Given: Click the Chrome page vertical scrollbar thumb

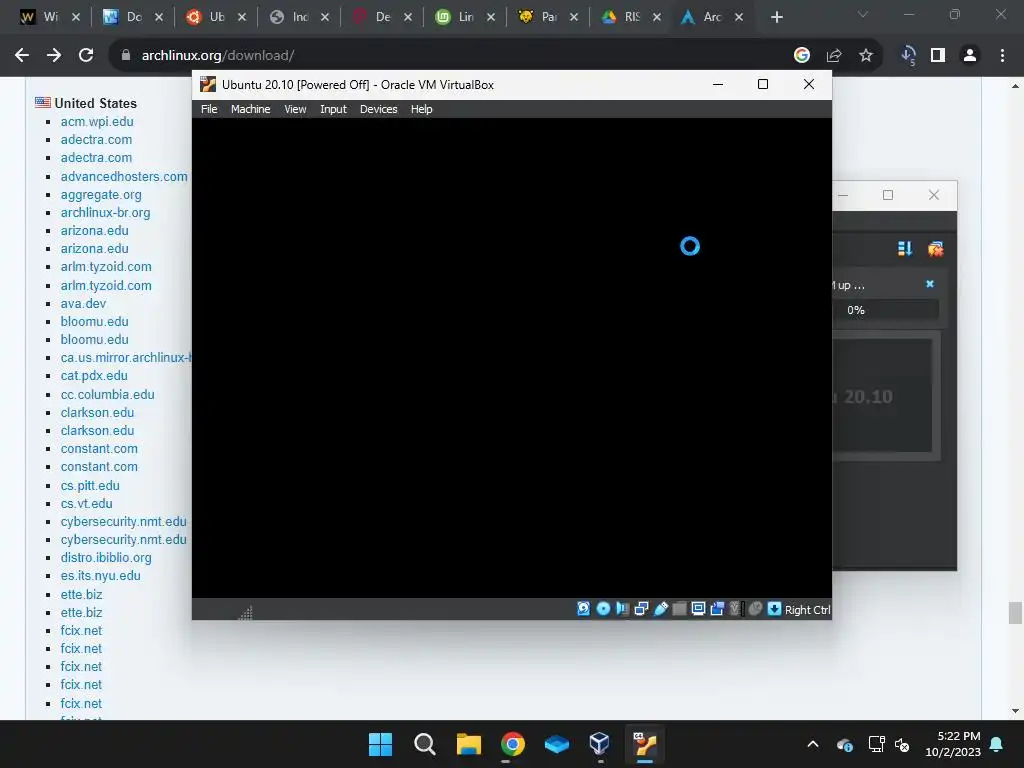Looking at the screenshot, I should click(x=1015, y=613).
